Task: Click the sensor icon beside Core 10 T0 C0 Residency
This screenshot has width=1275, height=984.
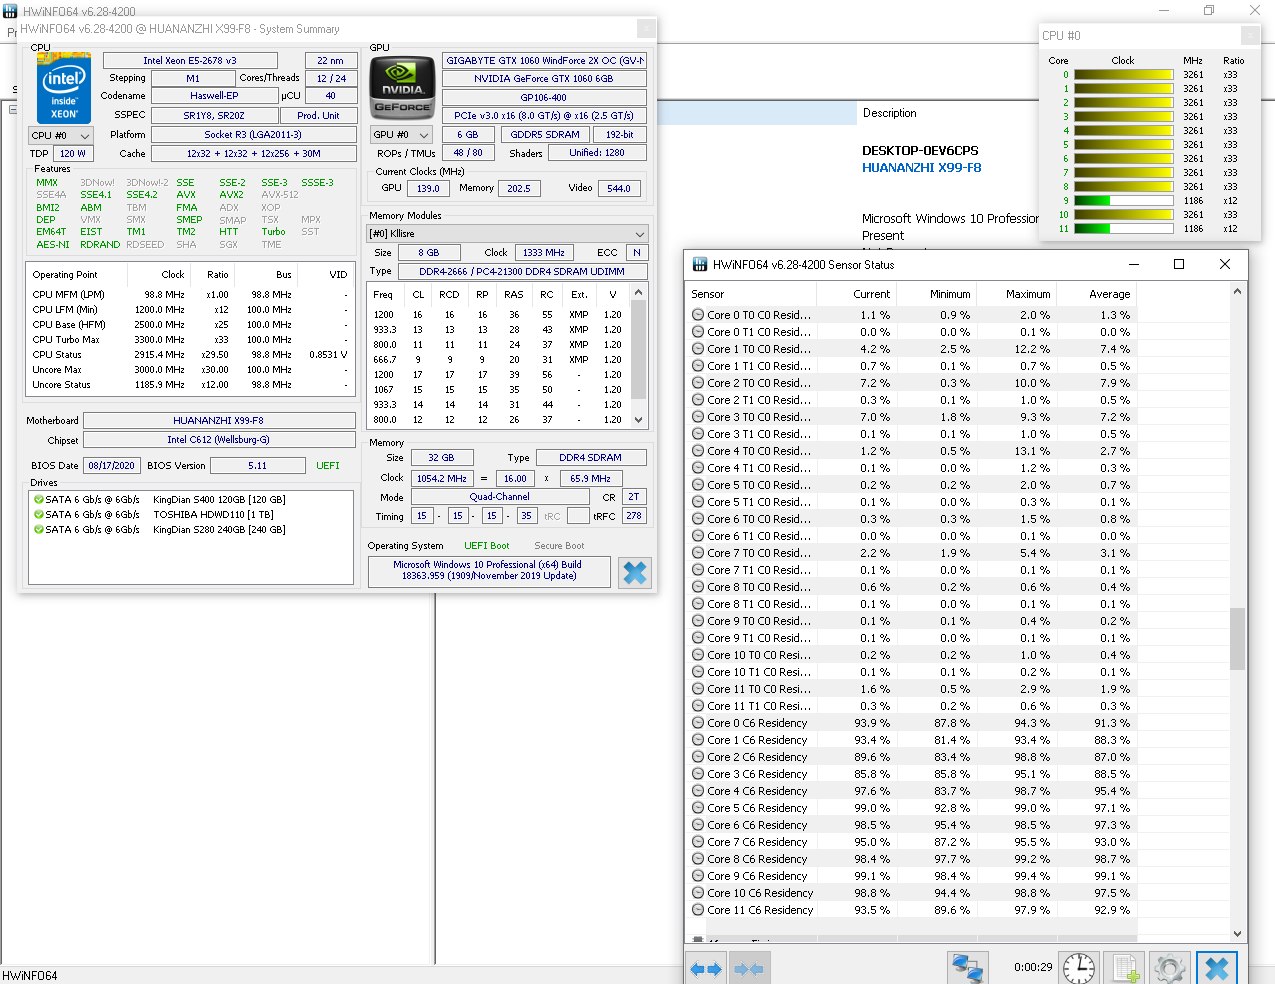Action: coord(698,655)
